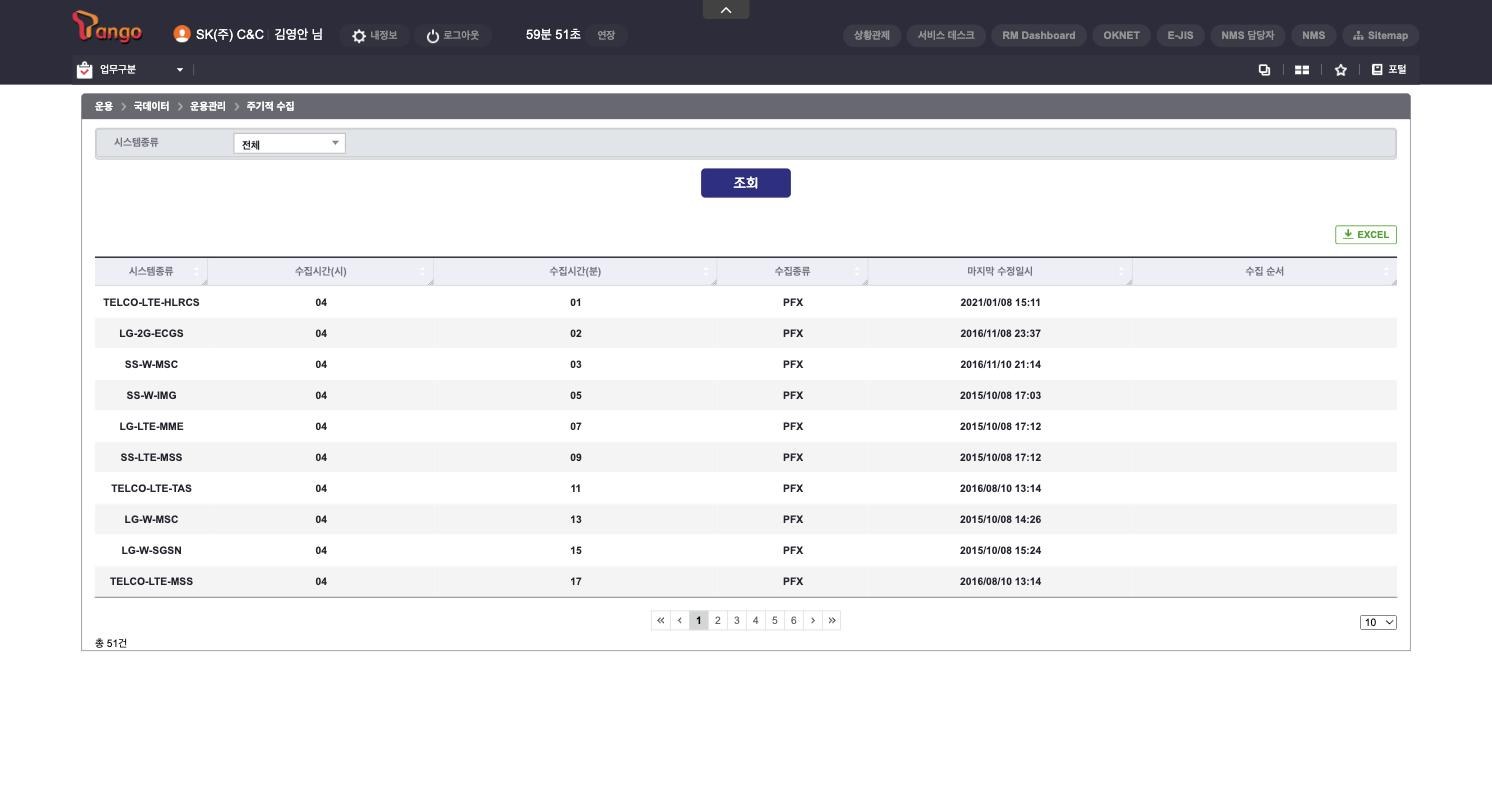Select the TELCO-LTE-TAS row
The image size is (1492, 812).
(746, 488)
